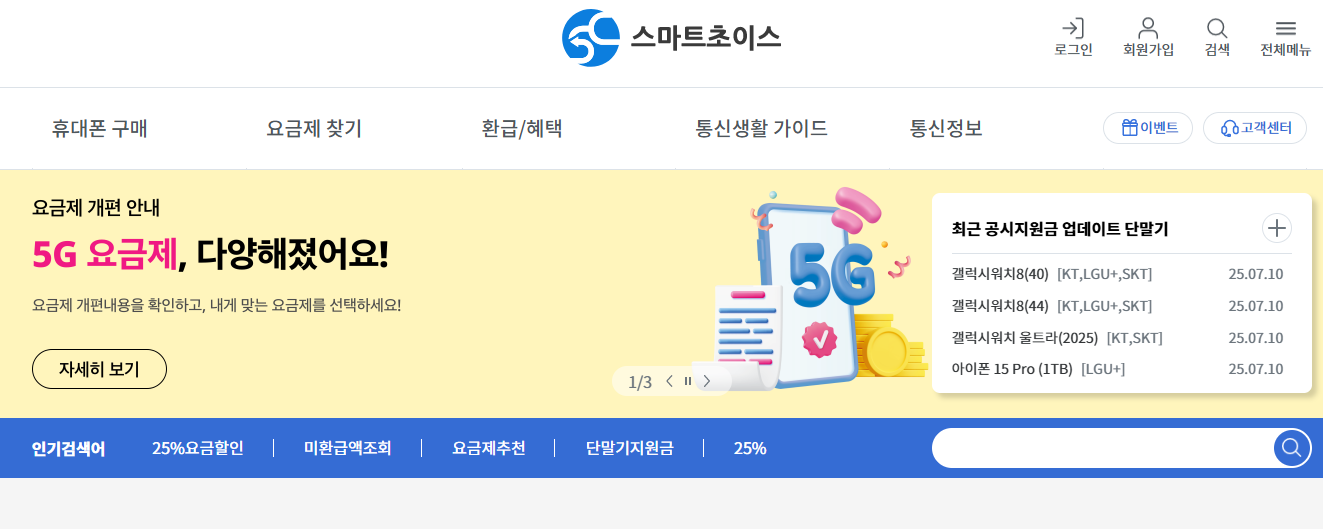
Task: Advance to next banner slide
Action: (707, 381)
